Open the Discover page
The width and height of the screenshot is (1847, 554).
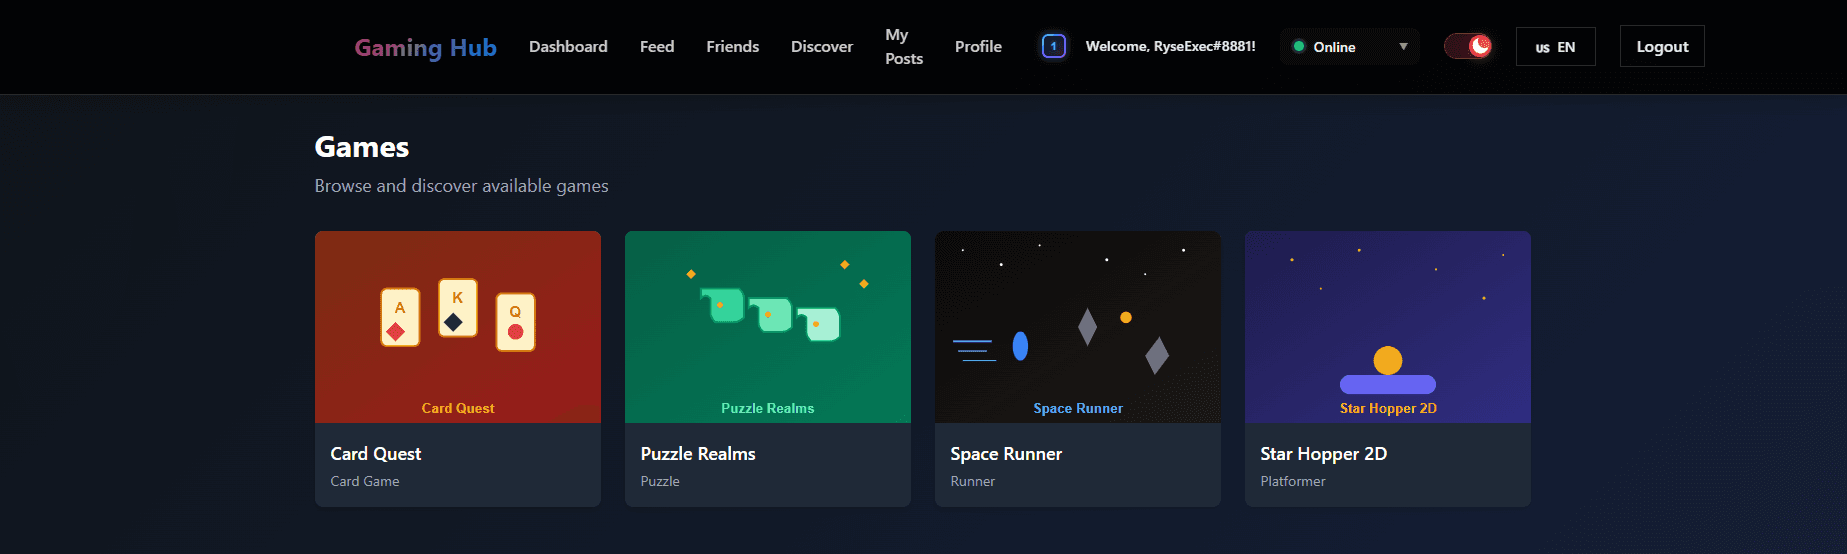pos(821,47)
